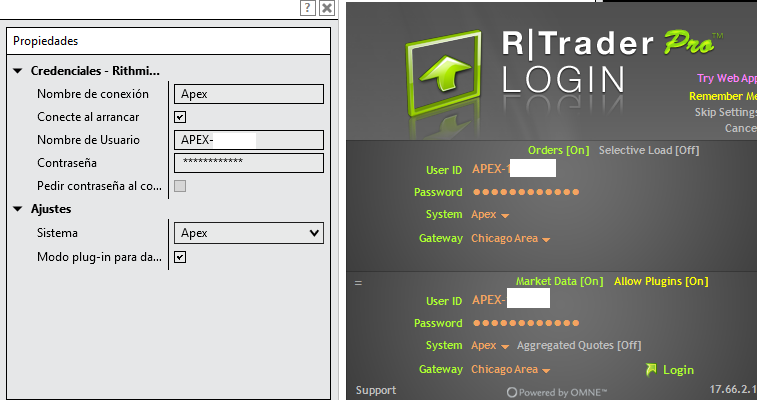Click the Contraseña password field
Viewport: 757px width, 400px height.
point(249,163)
